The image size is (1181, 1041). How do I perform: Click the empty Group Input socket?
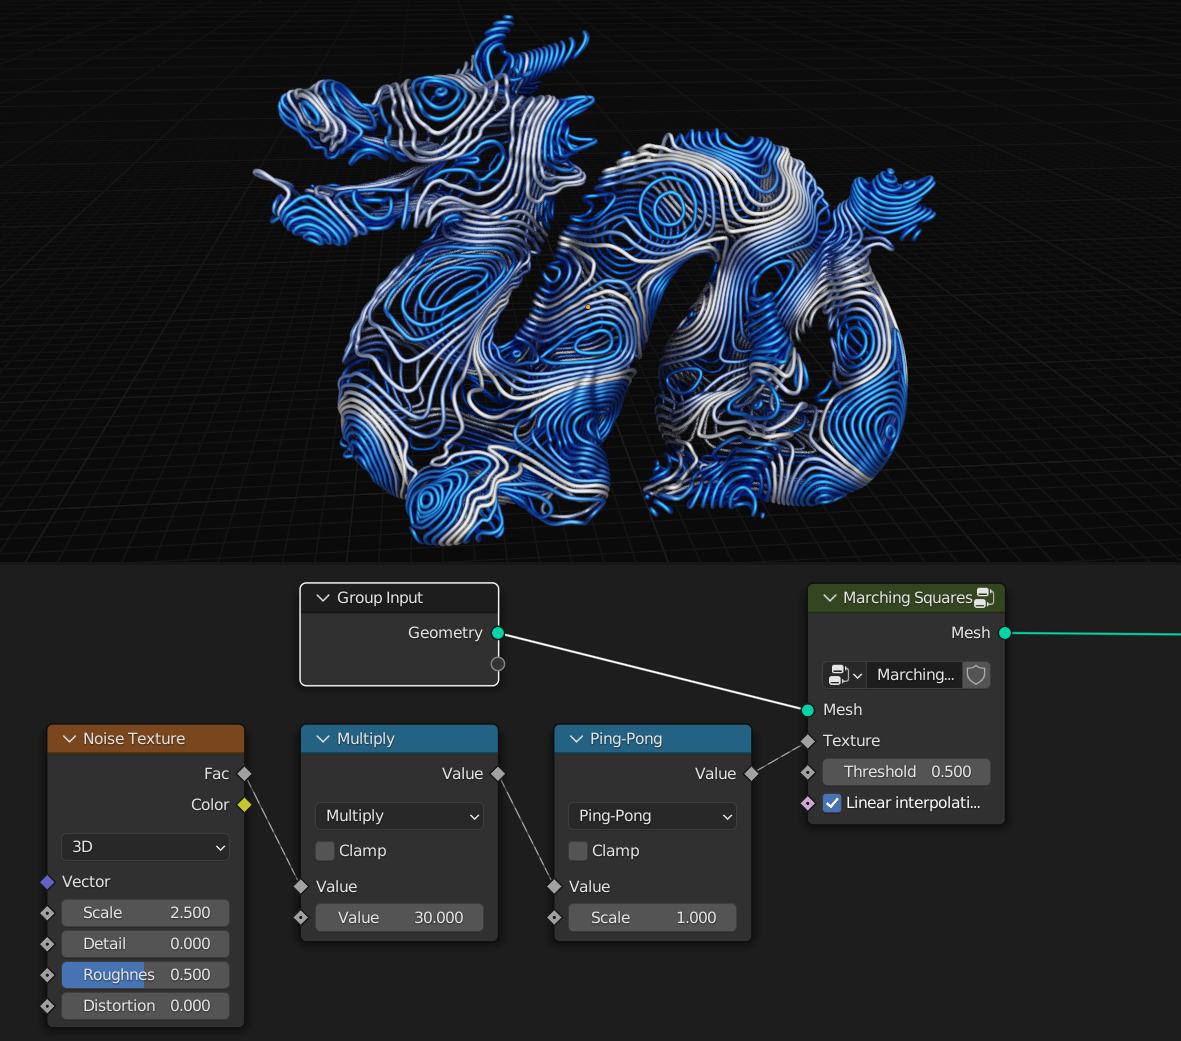[498, 664]
